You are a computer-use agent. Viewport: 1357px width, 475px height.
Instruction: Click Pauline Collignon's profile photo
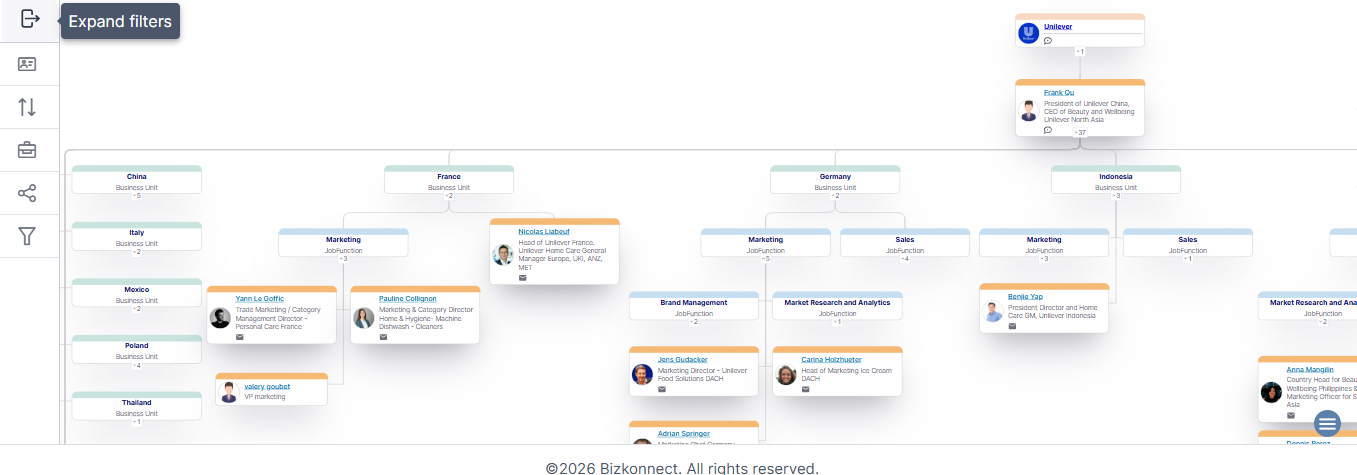[364, 318]
